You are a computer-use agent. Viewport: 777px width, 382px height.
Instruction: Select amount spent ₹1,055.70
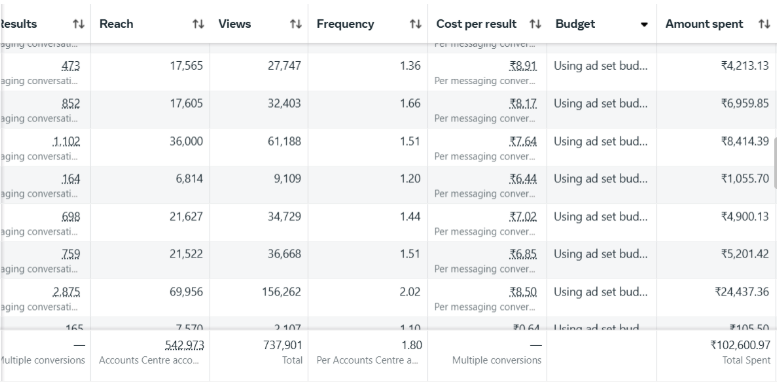pyautogui.click(x=745, y=179)
